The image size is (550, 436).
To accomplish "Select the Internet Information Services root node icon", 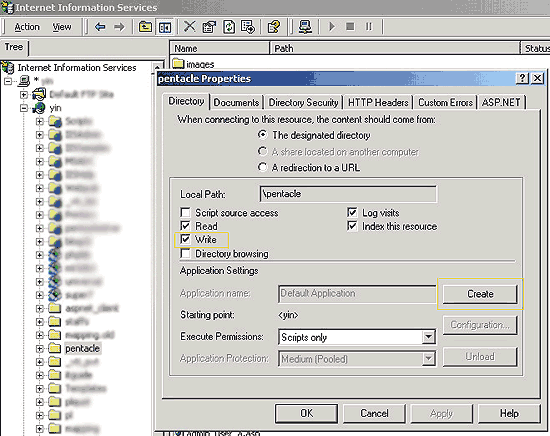I will click(8, 67).
